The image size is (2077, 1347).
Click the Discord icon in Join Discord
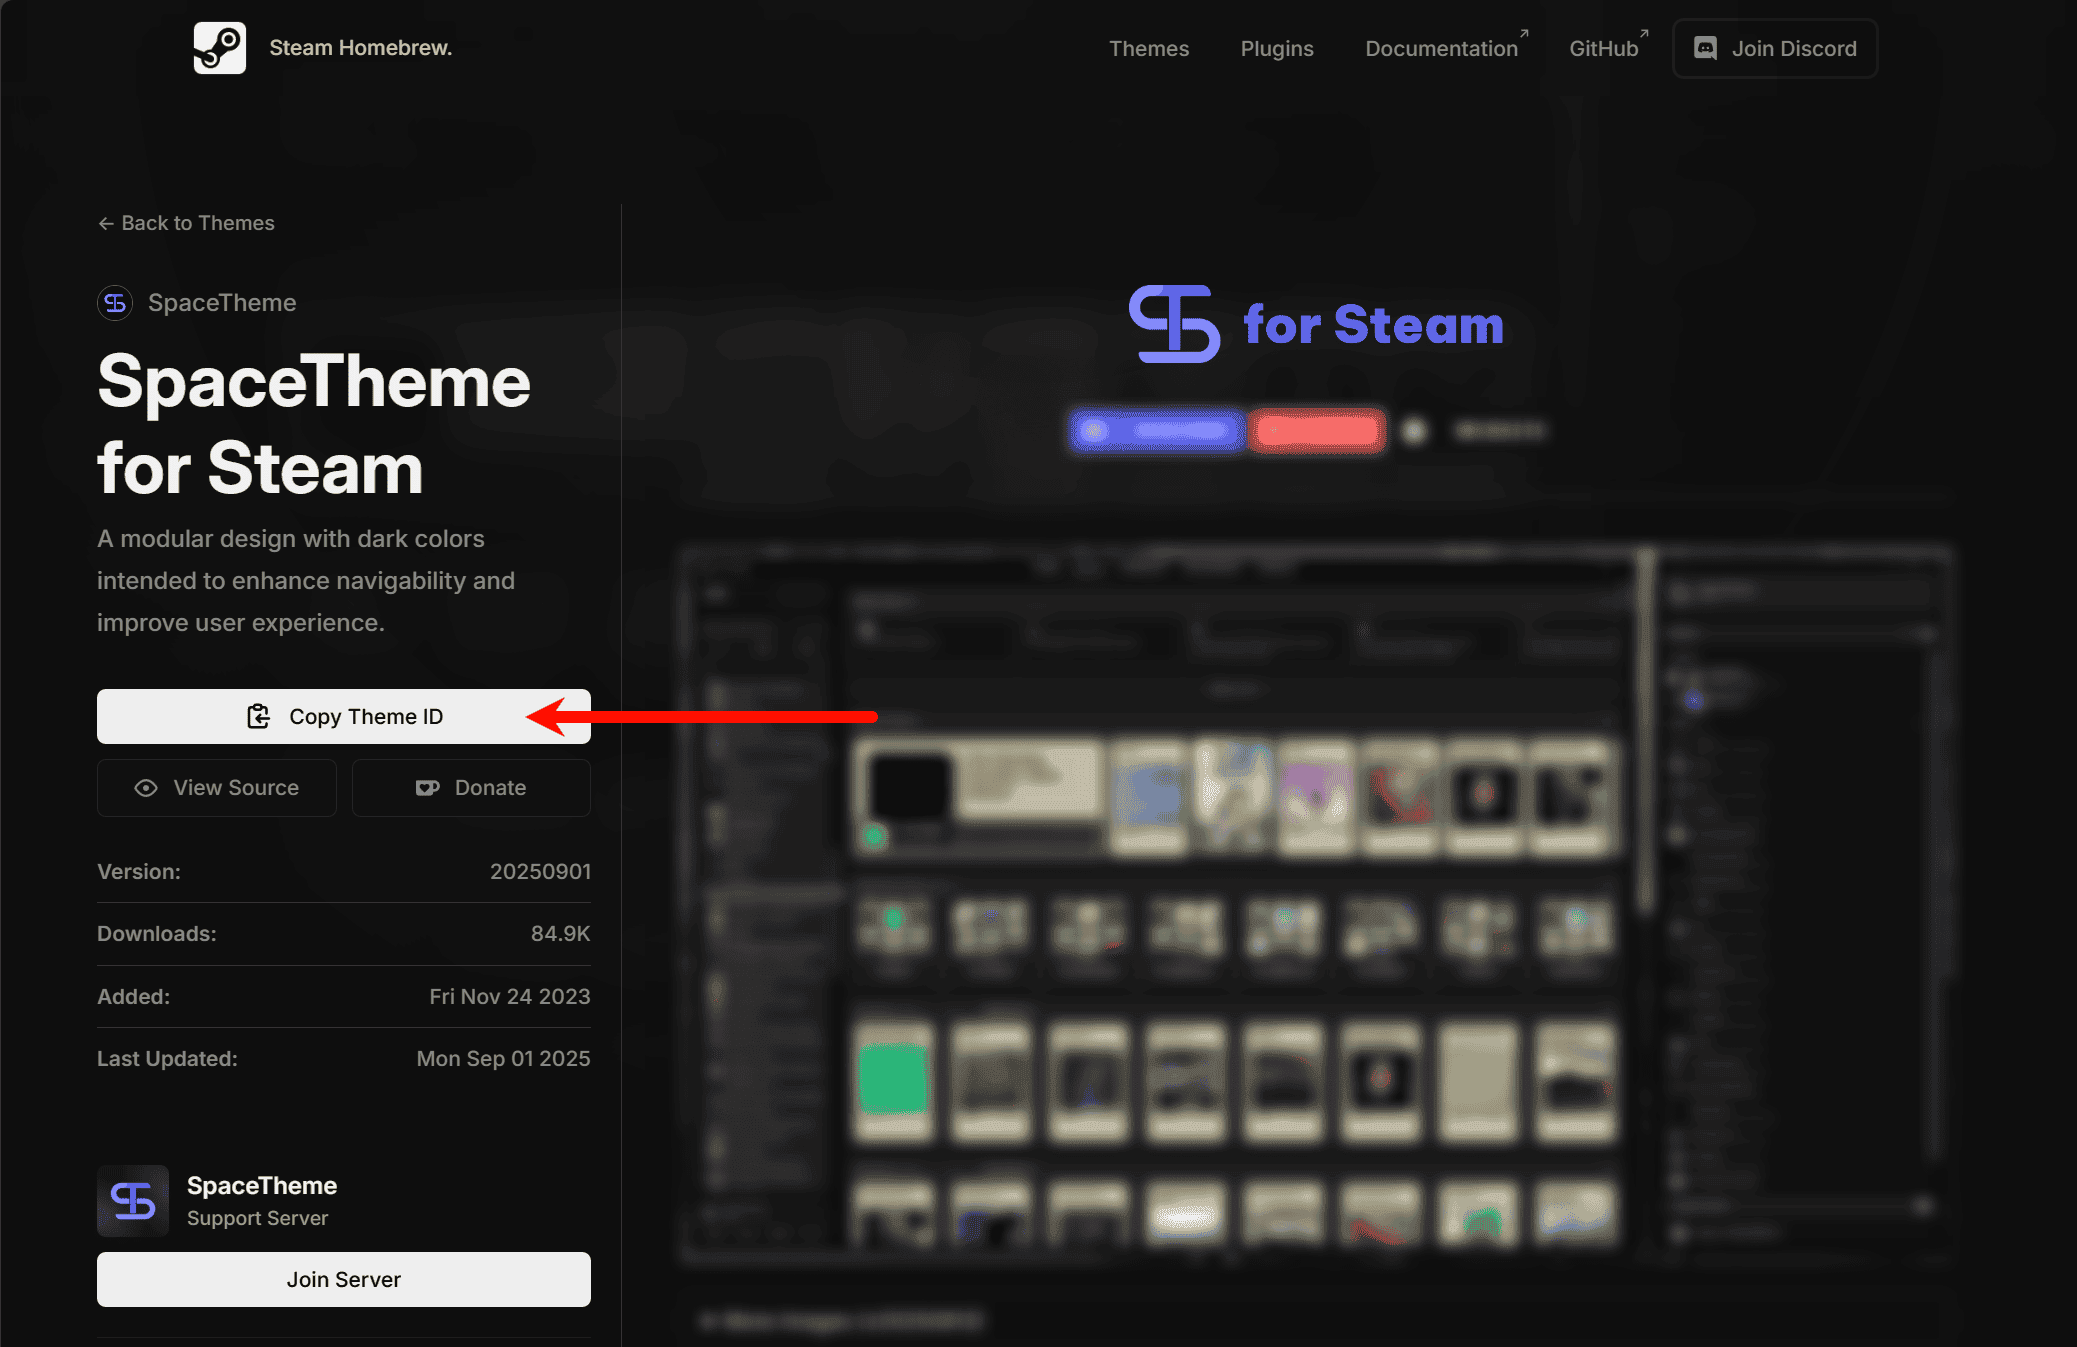click(1706, 48)
